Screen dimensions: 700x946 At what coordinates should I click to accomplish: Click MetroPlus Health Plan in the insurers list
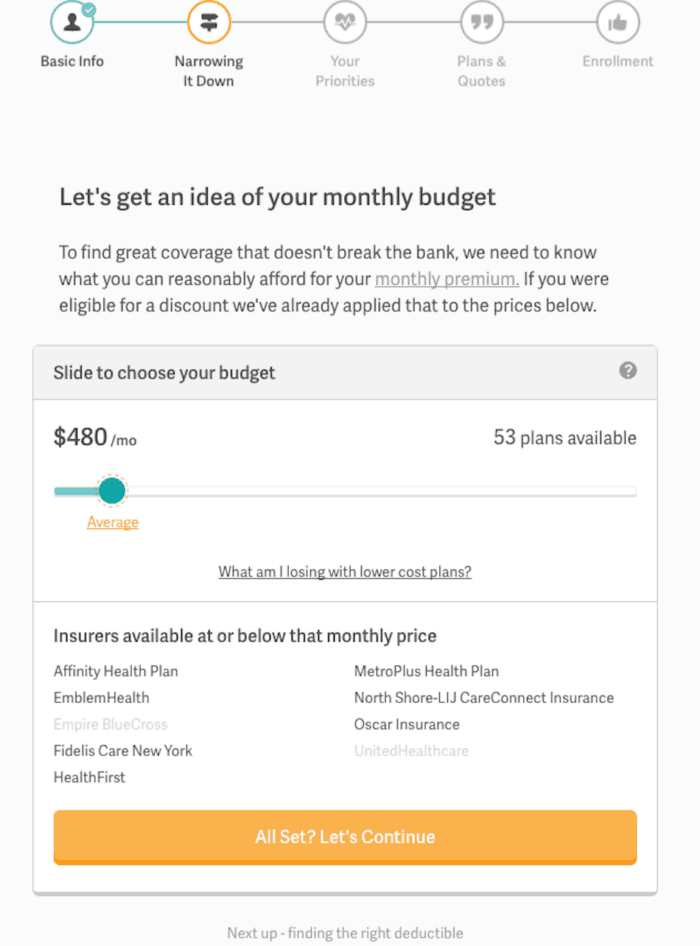tap(427, 671)
